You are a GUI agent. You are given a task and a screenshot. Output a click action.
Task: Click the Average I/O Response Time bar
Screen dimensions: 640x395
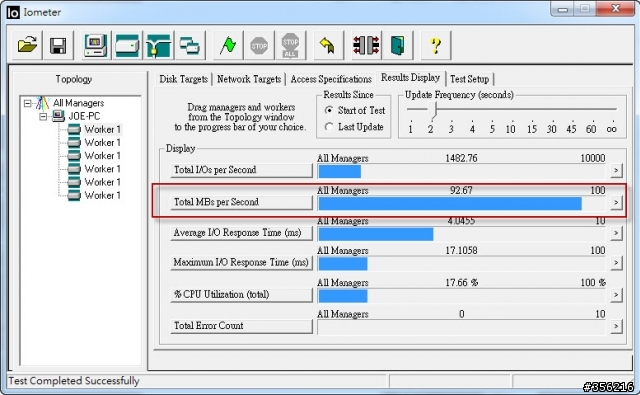(462, 234)
